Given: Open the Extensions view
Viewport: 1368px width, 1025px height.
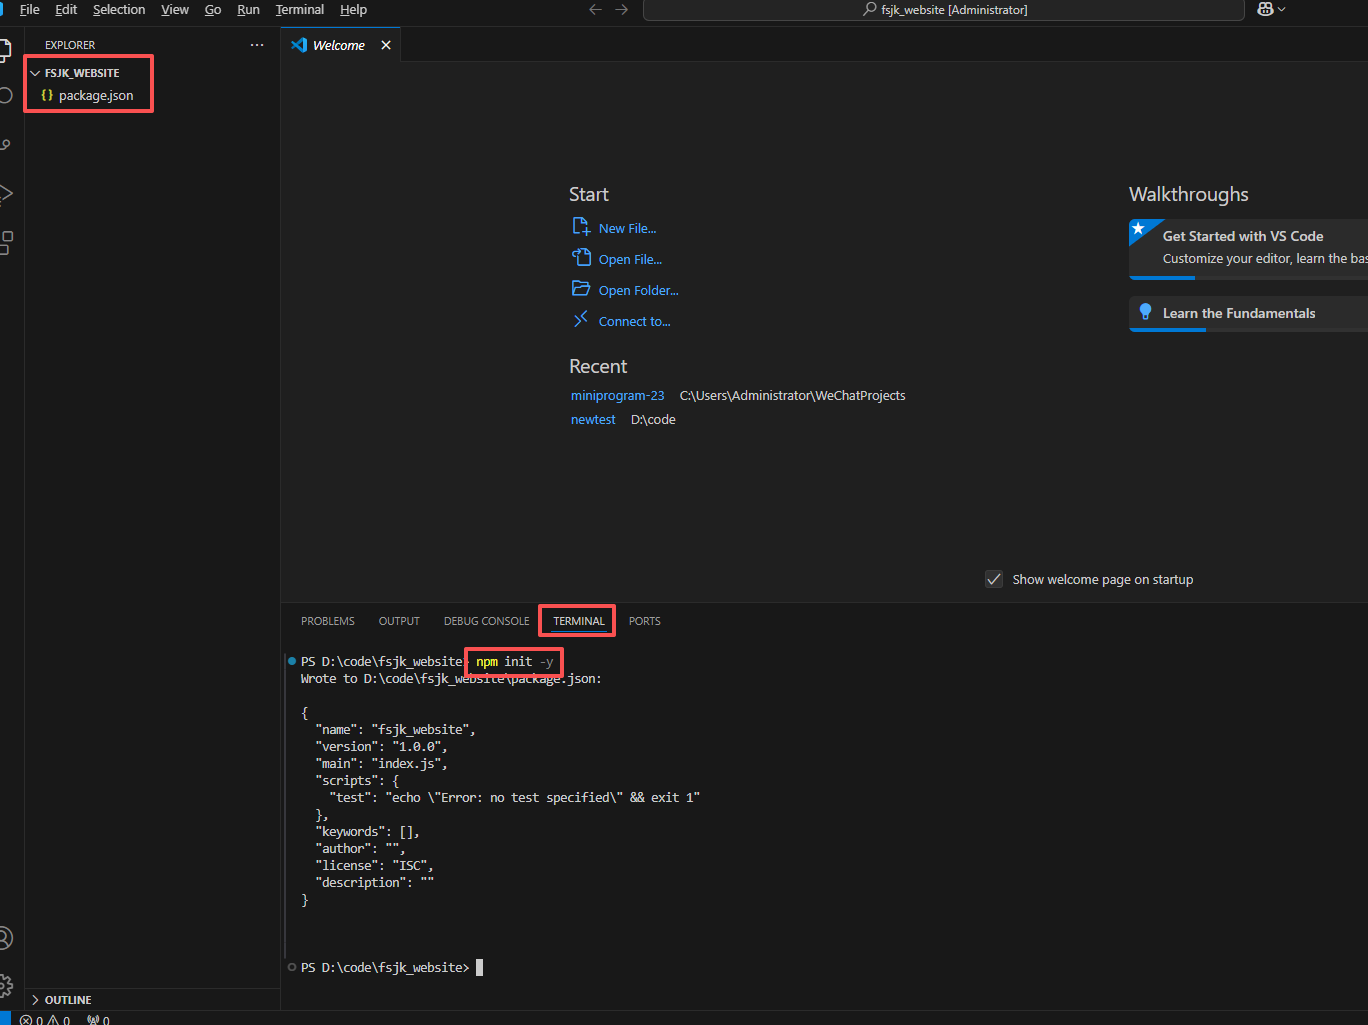Looking at the screenshot, I should 5,242.
